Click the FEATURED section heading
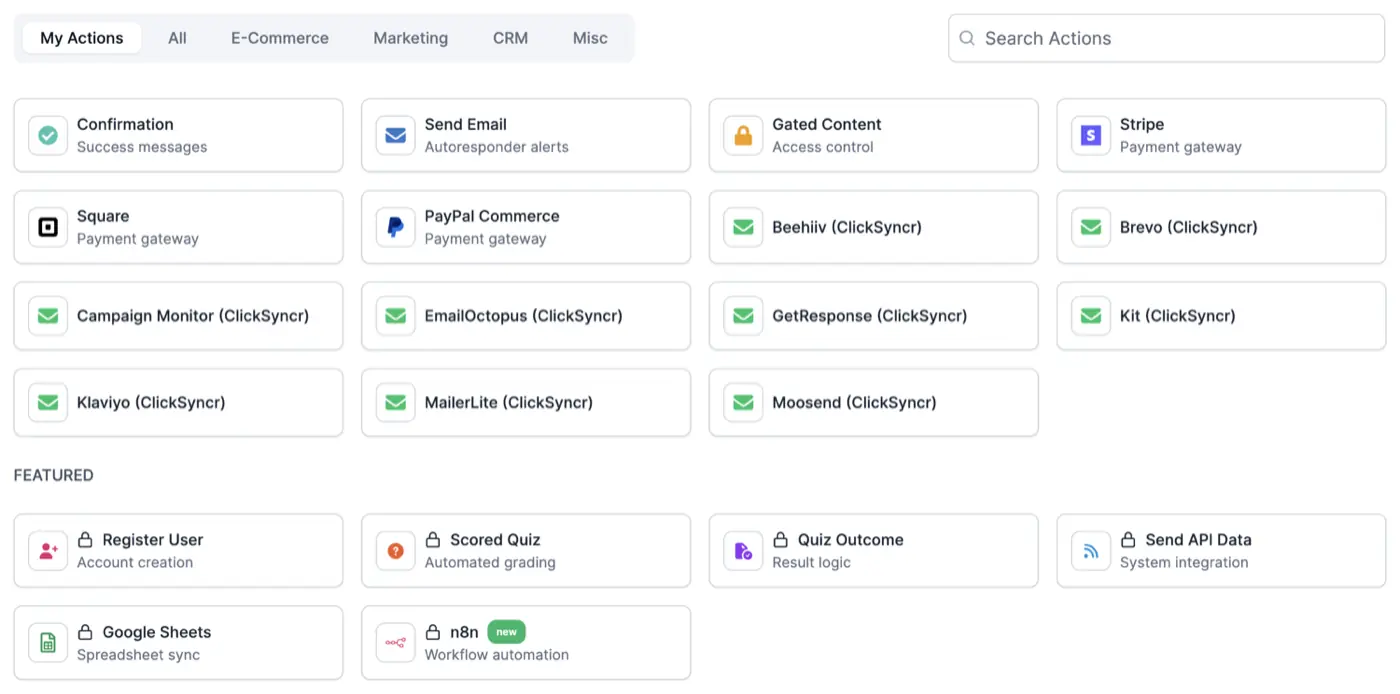The width and height of the screenshot is (1400, 694). 54,475
